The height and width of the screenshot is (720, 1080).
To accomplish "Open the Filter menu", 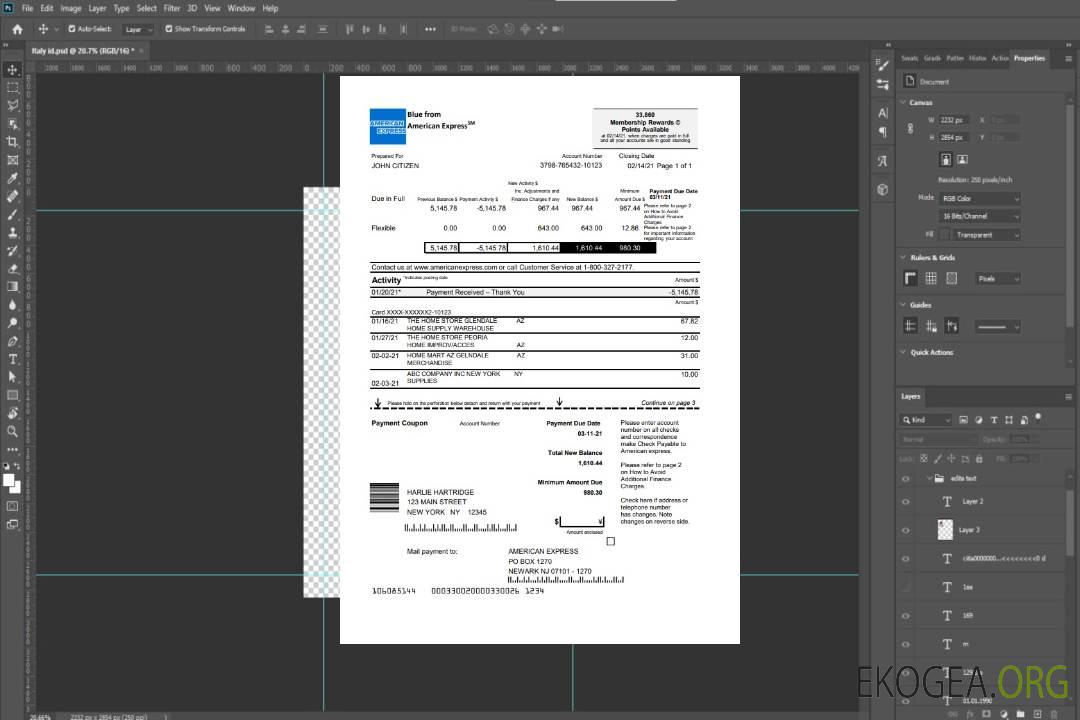I will (x=172, y=8).
